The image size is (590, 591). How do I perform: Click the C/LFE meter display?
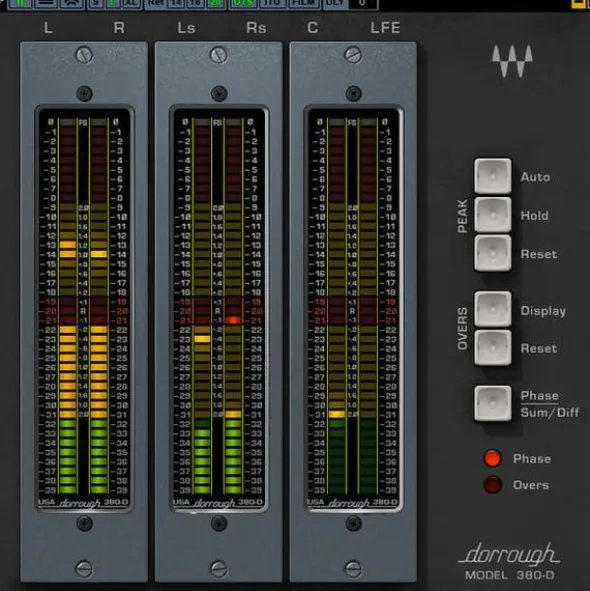(x=353, y=308)
